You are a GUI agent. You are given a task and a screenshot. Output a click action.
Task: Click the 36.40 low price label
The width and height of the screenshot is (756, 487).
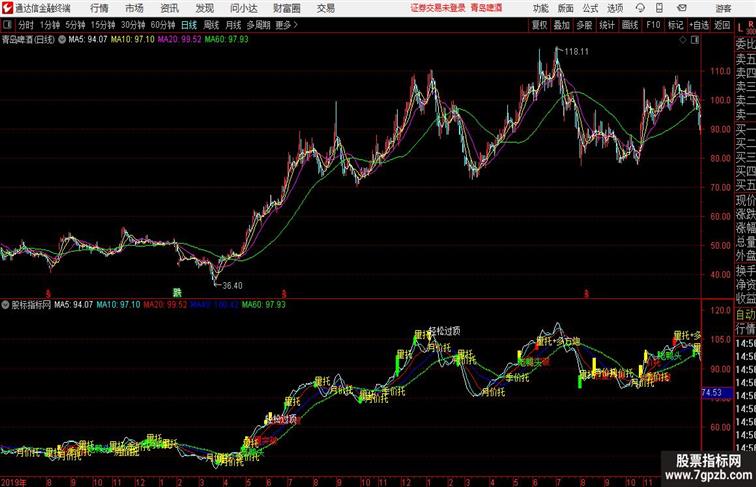click(232, 285)
